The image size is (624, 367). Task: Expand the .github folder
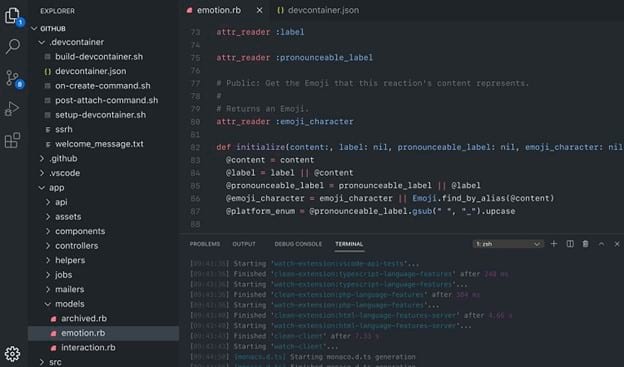click(41, 158)
